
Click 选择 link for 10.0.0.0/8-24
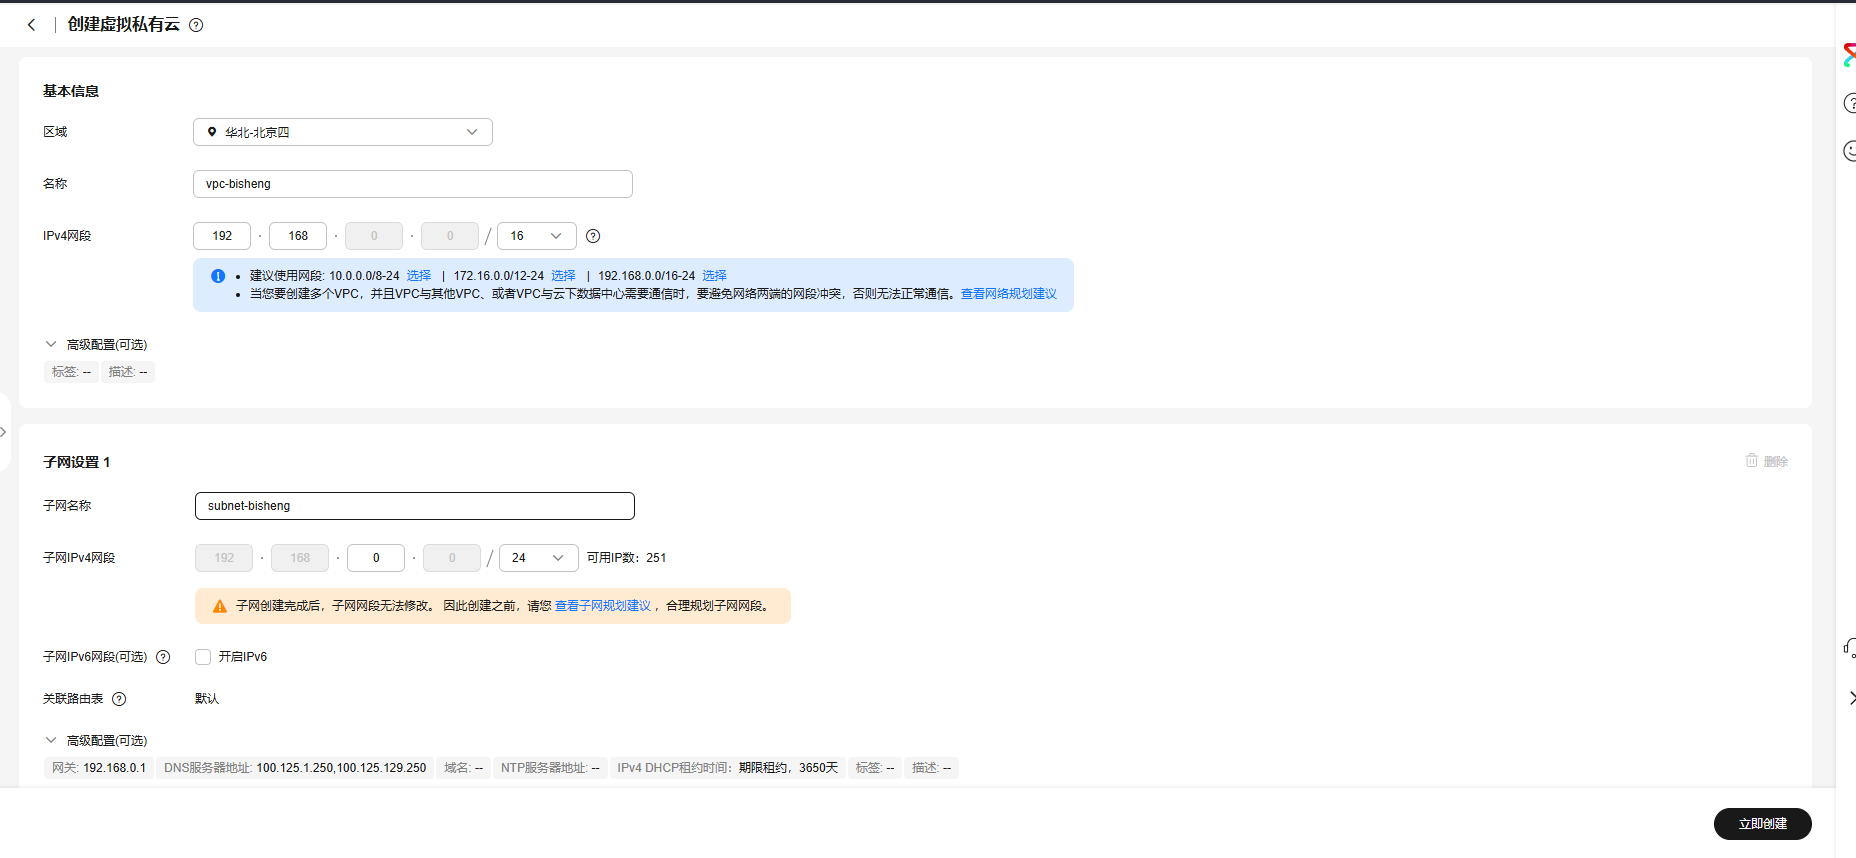click(x=419, y=276)
